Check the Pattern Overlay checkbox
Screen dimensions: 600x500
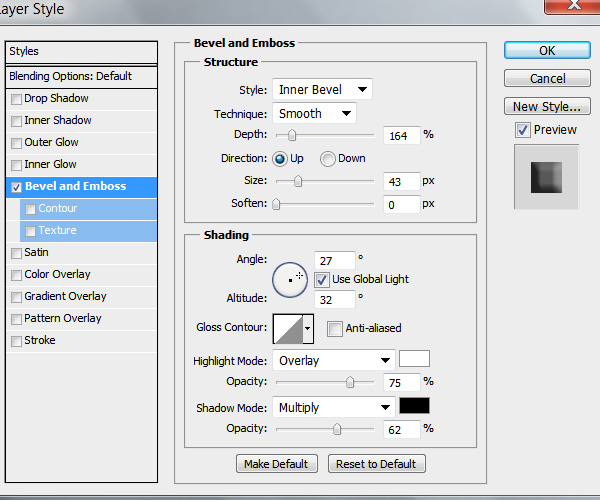(x=16, y=319)
